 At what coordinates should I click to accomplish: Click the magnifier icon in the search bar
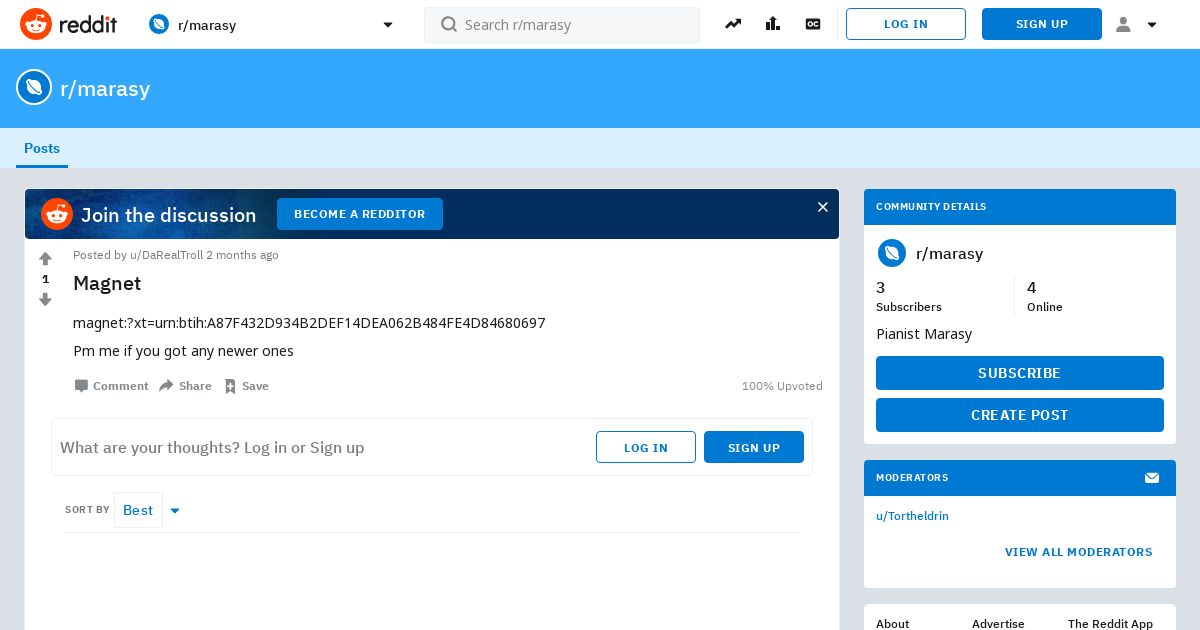coord(449,24)
